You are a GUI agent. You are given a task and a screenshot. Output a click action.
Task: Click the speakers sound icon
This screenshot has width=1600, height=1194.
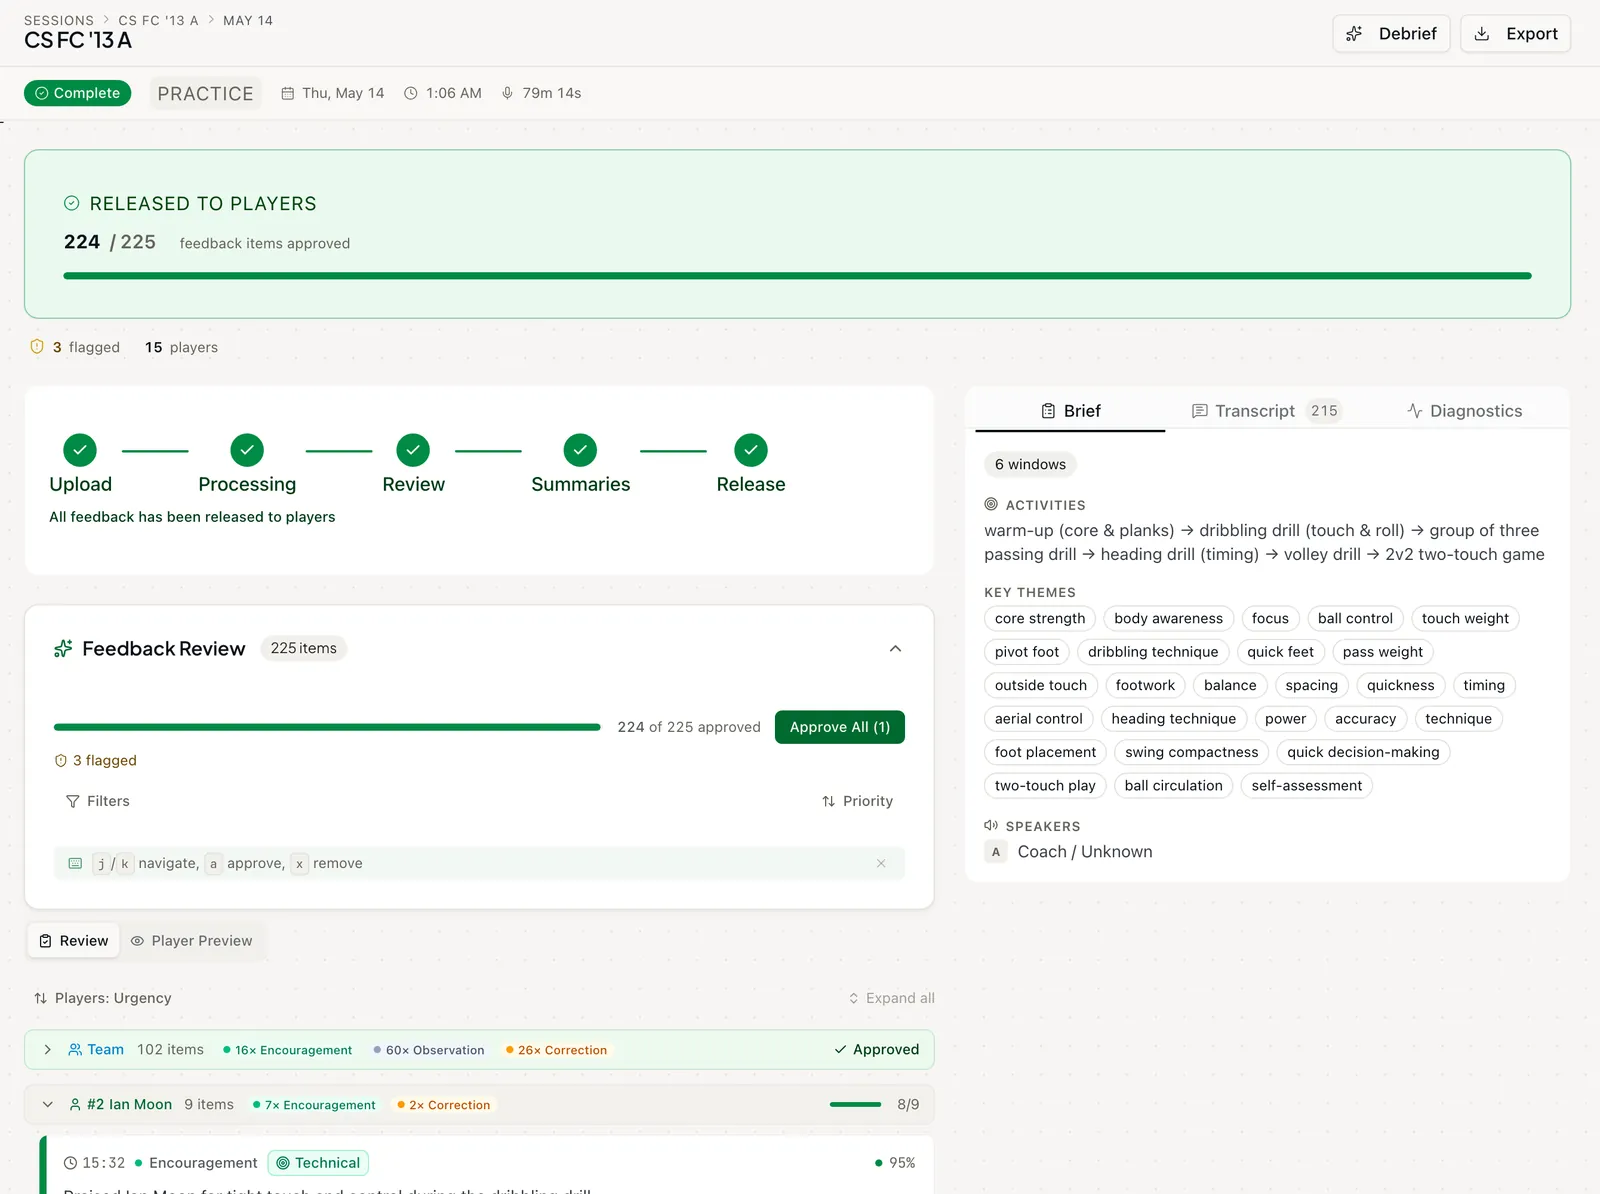991,826
